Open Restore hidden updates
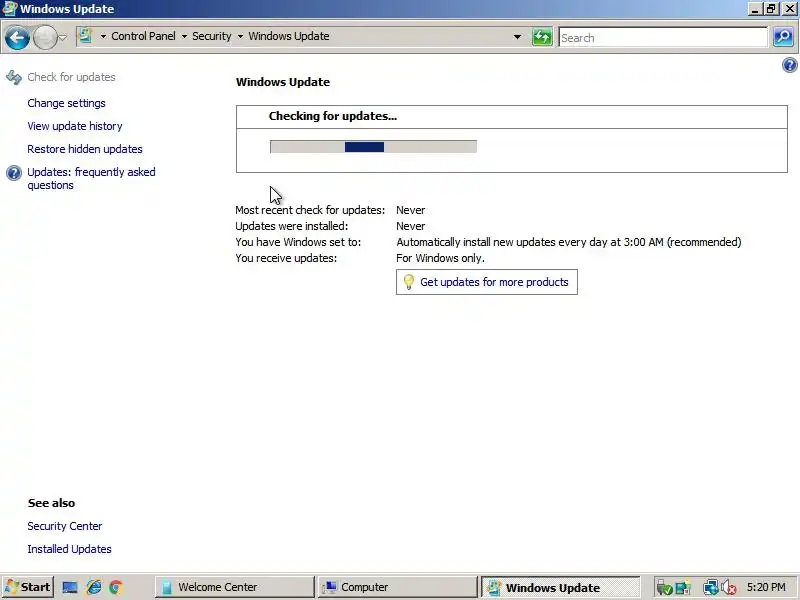 [85, 149]
